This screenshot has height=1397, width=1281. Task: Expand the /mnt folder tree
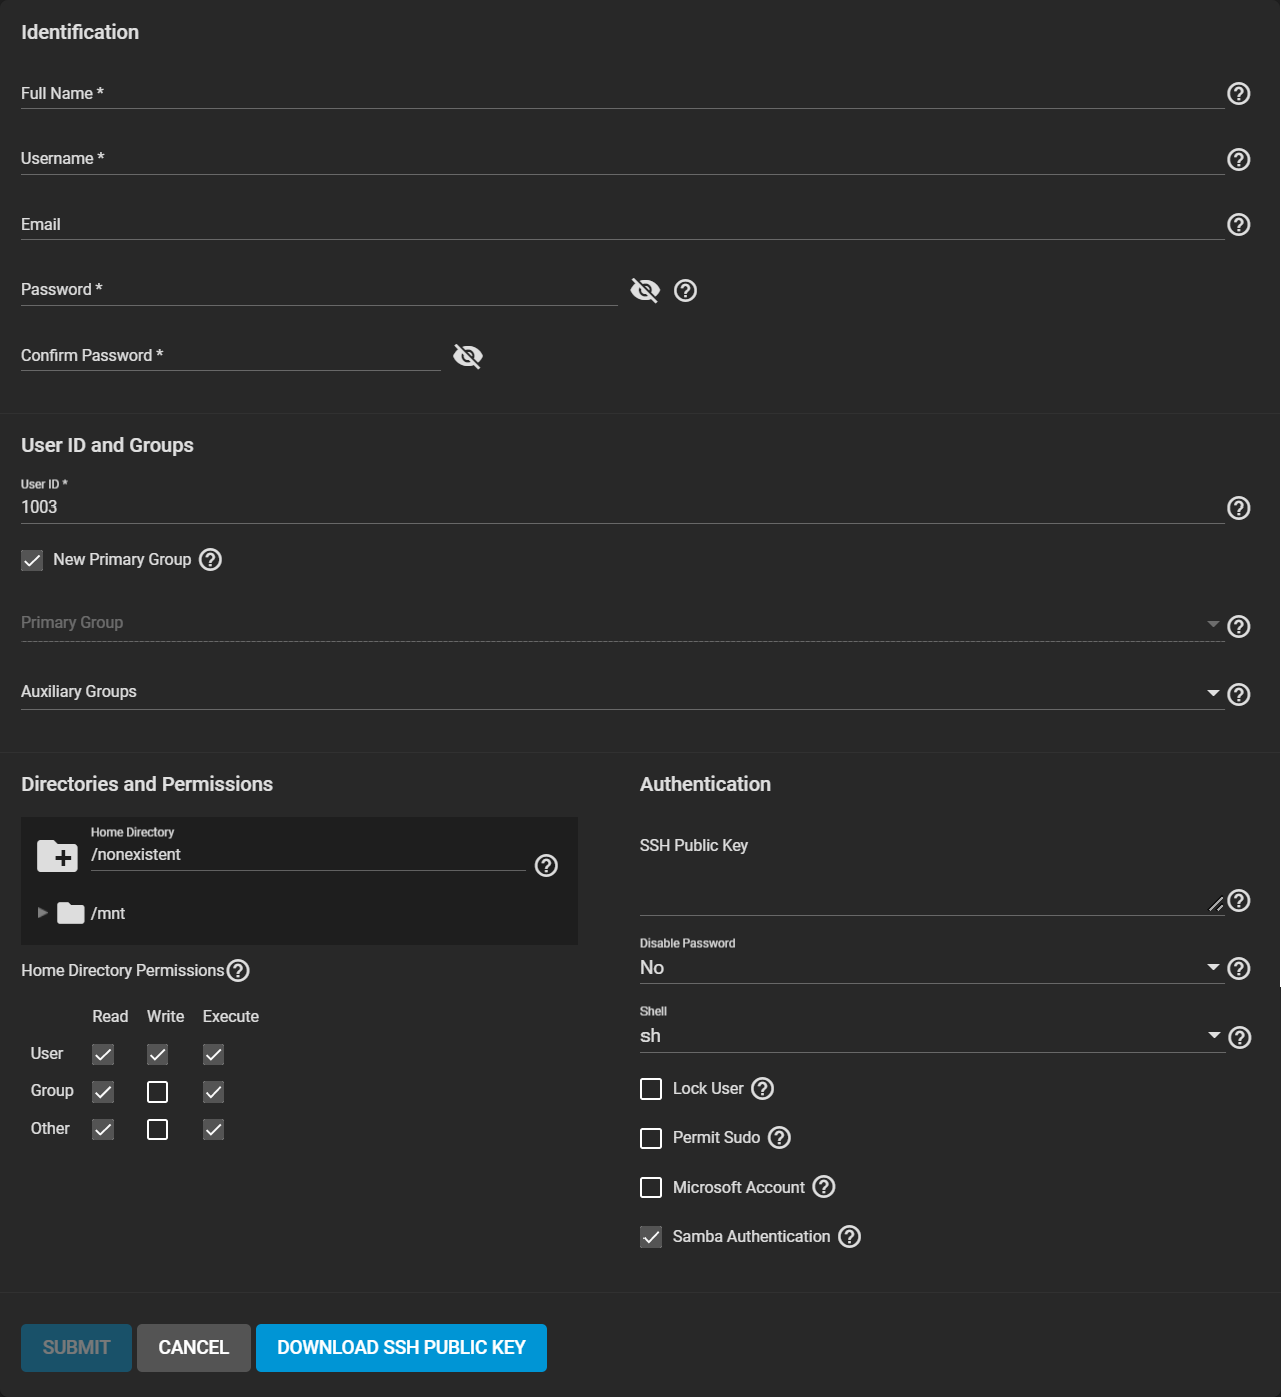coord(42,913)
